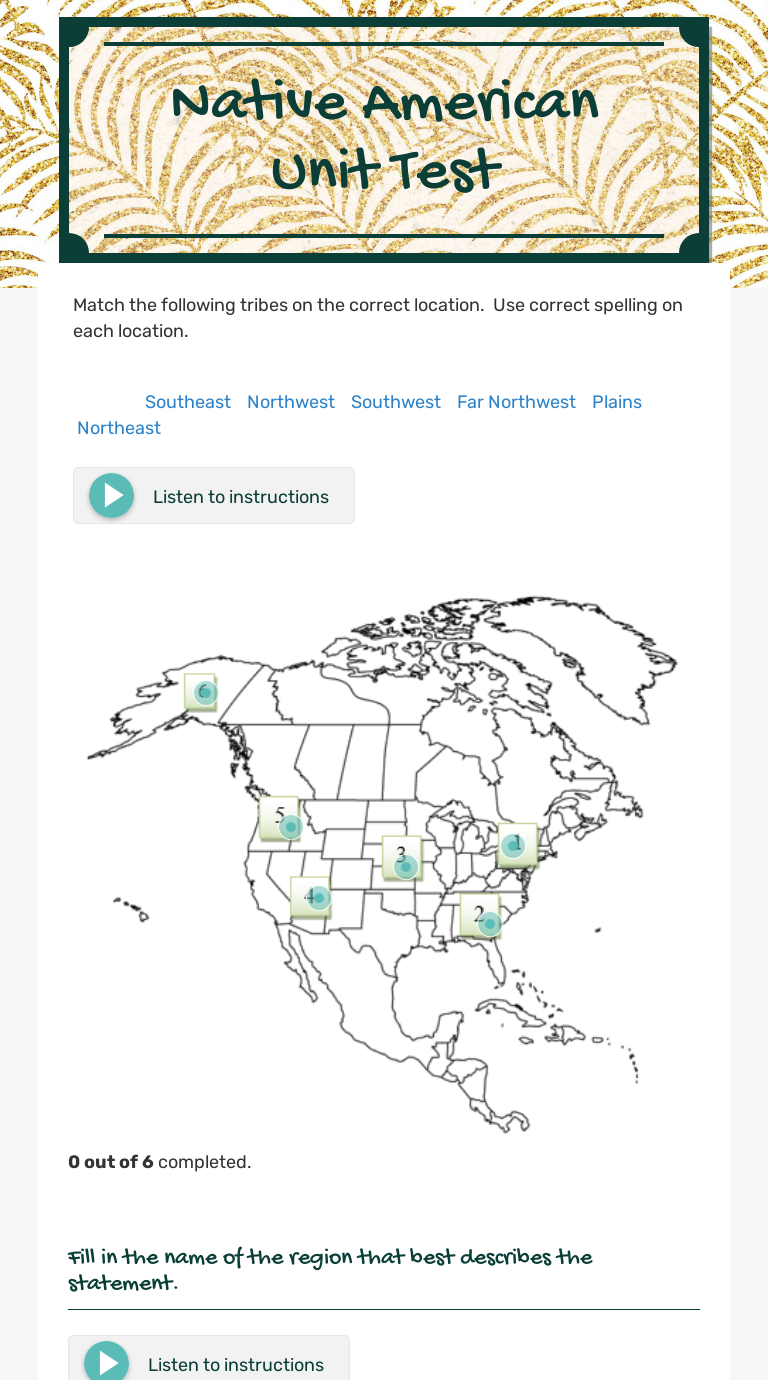Viewport: 768px width, 1380px height.
Task: Select map marker 2 in the Southeast
Action: point(488,924)
